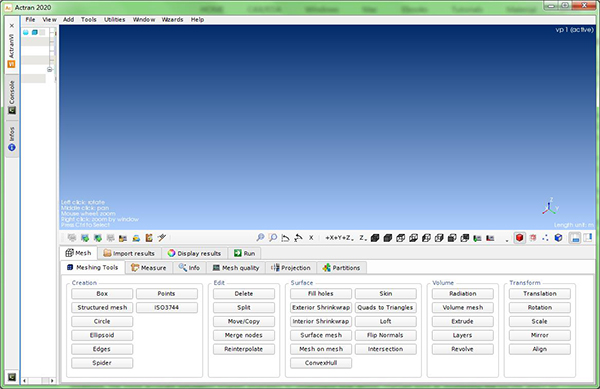Click the Box creation button

(102, 294)
